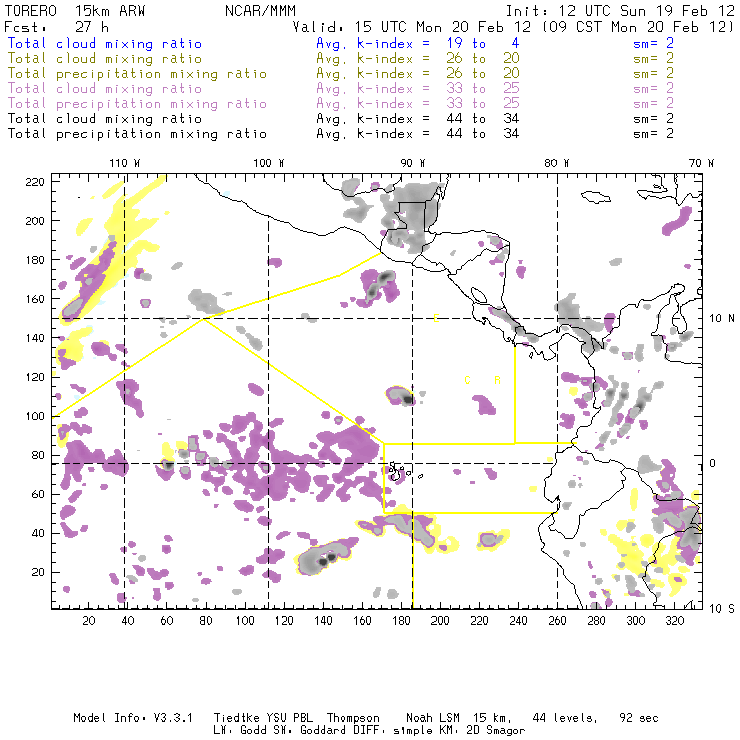Image resolution: width=740 pixels, height=740 pixels.
Task: Click the '110 W' longitude label
Action: point(125,163)
